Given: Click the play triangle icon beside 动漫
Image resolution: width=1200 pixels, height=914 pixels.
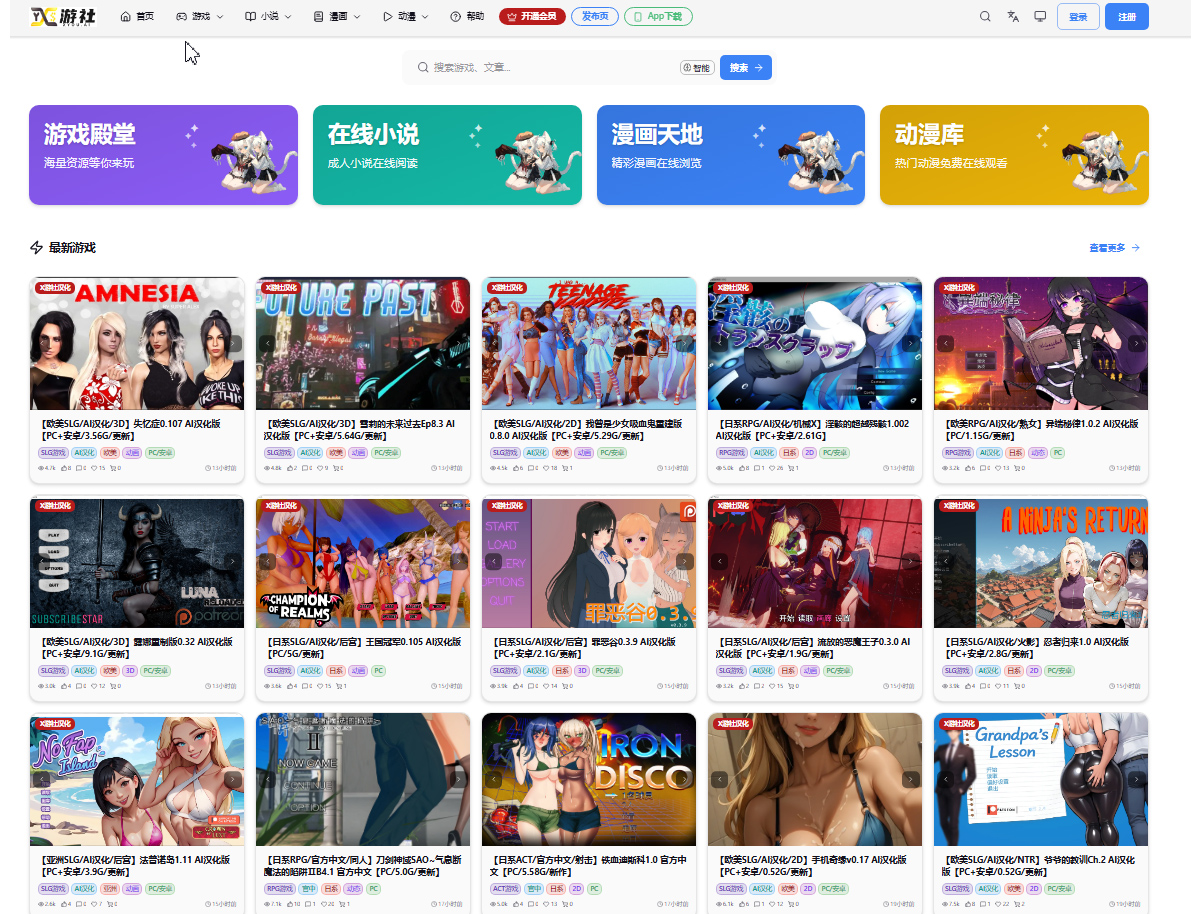Looking at the screenshot, I should click(388, 16).
